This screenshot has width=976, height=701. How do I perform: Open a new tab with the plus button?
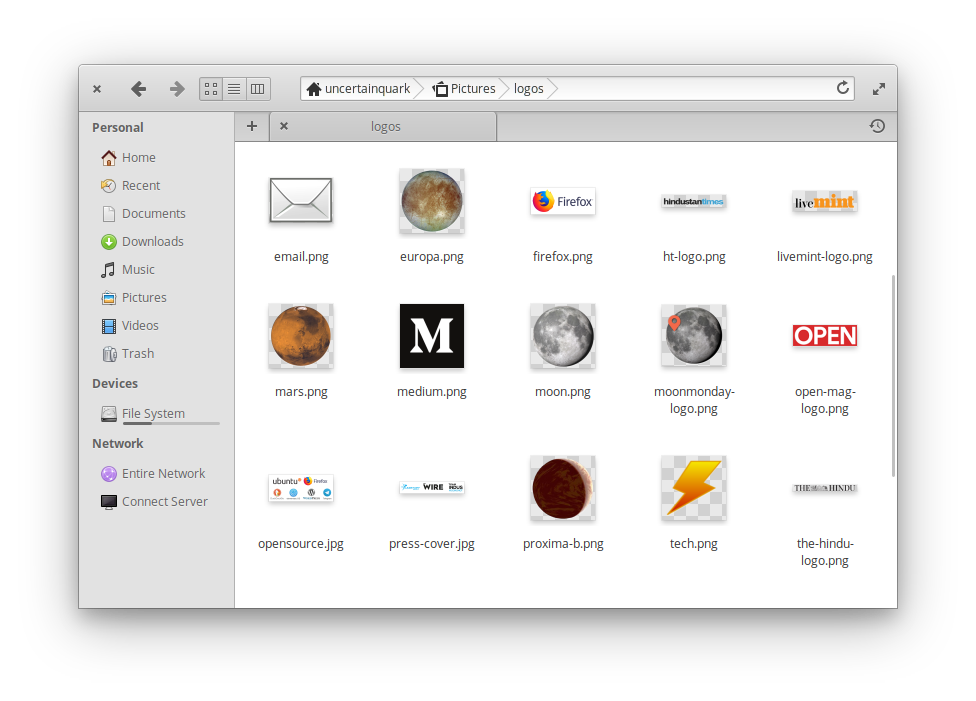coord(251,126)
